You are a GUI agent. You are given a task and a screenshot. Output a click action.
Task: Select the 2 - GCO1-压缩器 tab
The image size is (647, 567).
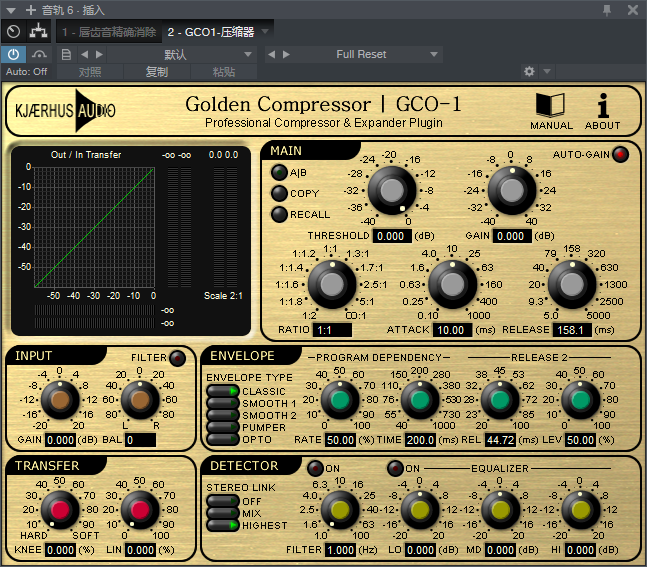211,32
